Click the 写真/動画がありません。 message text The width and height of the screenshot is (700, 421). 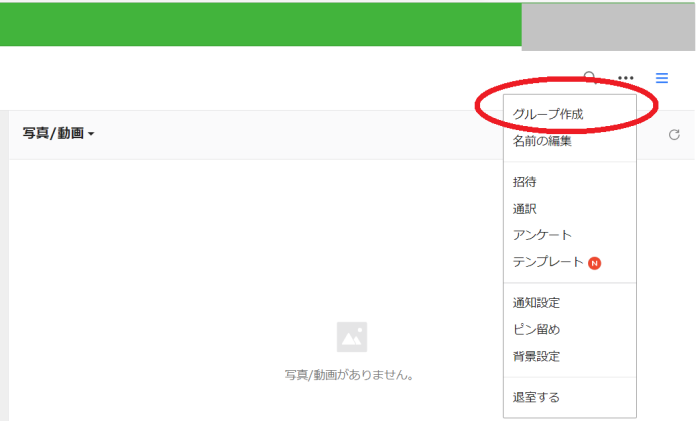[x=349, y=375]
